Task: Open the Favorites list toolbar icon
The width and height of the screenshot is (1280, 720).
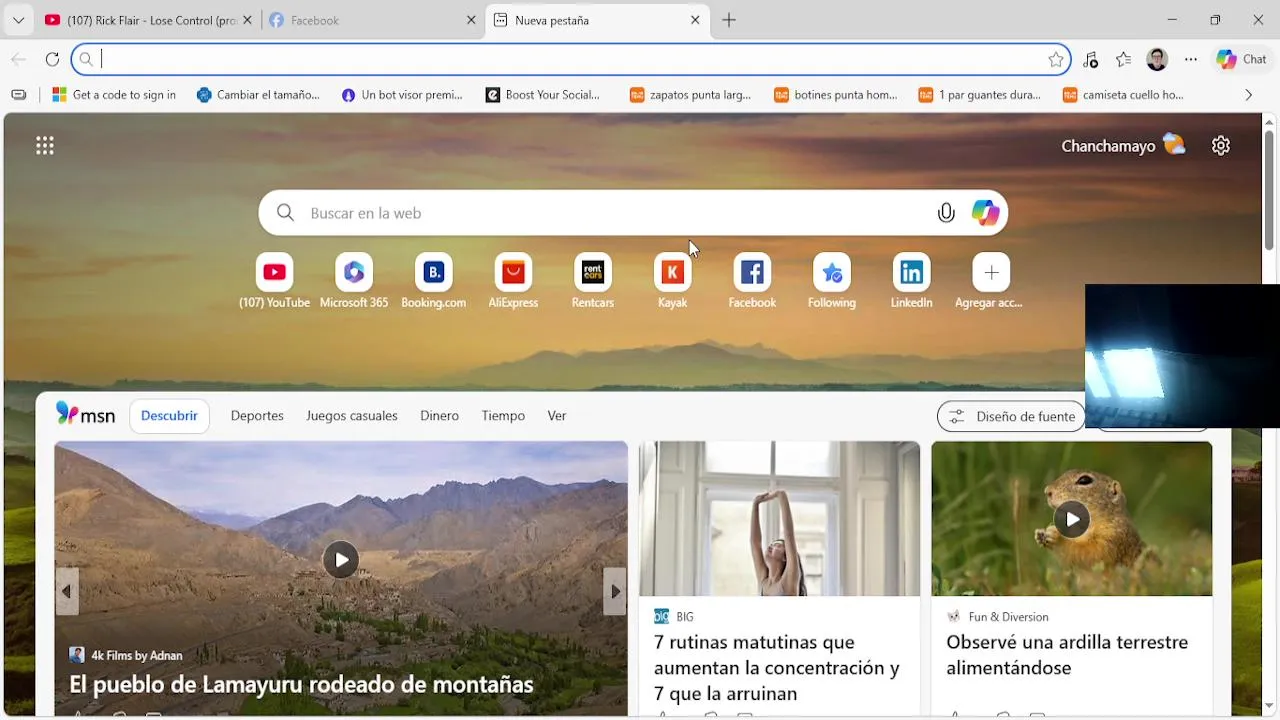Action: coord(1124,59)
